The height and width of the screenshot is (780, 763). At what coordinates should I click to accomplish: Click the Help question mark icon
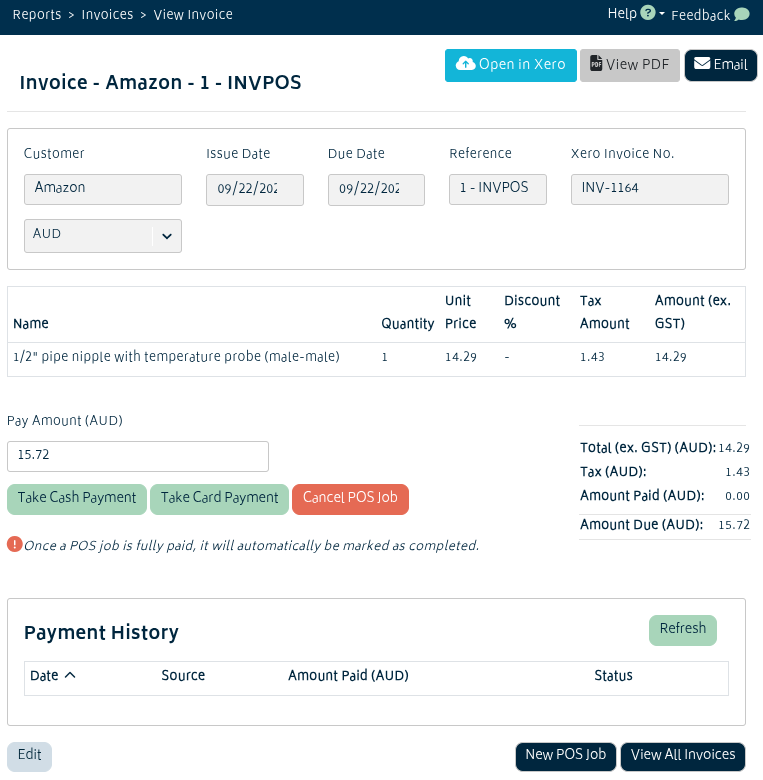[648, 13]
